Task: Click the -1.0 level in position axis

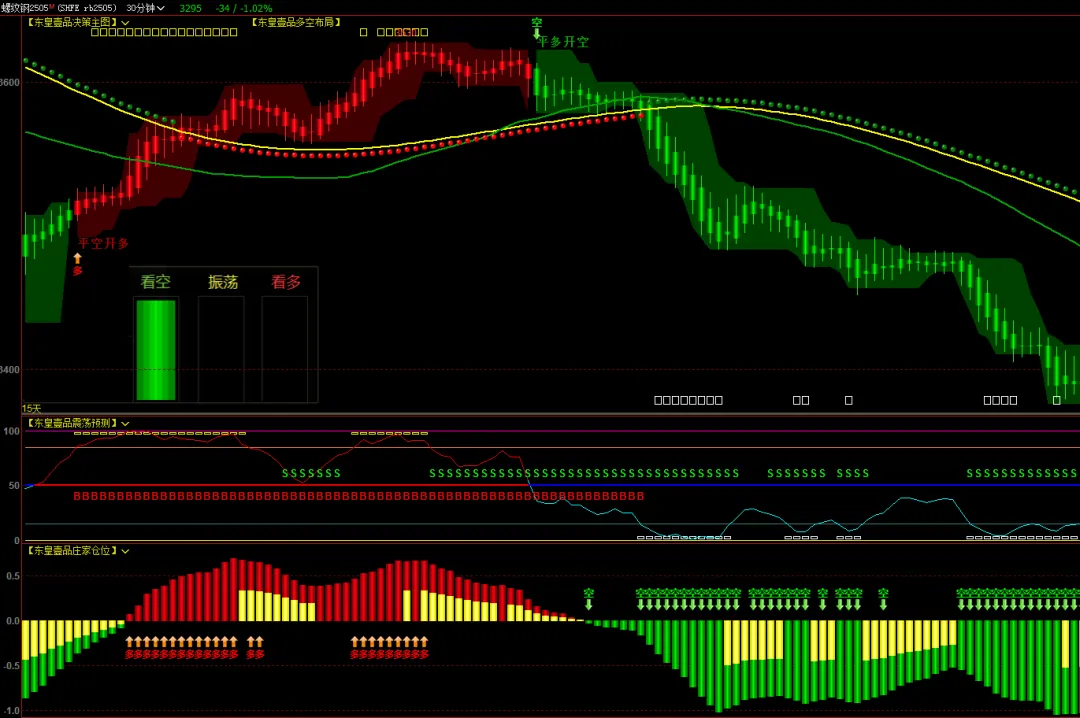Action: [12, 711]
